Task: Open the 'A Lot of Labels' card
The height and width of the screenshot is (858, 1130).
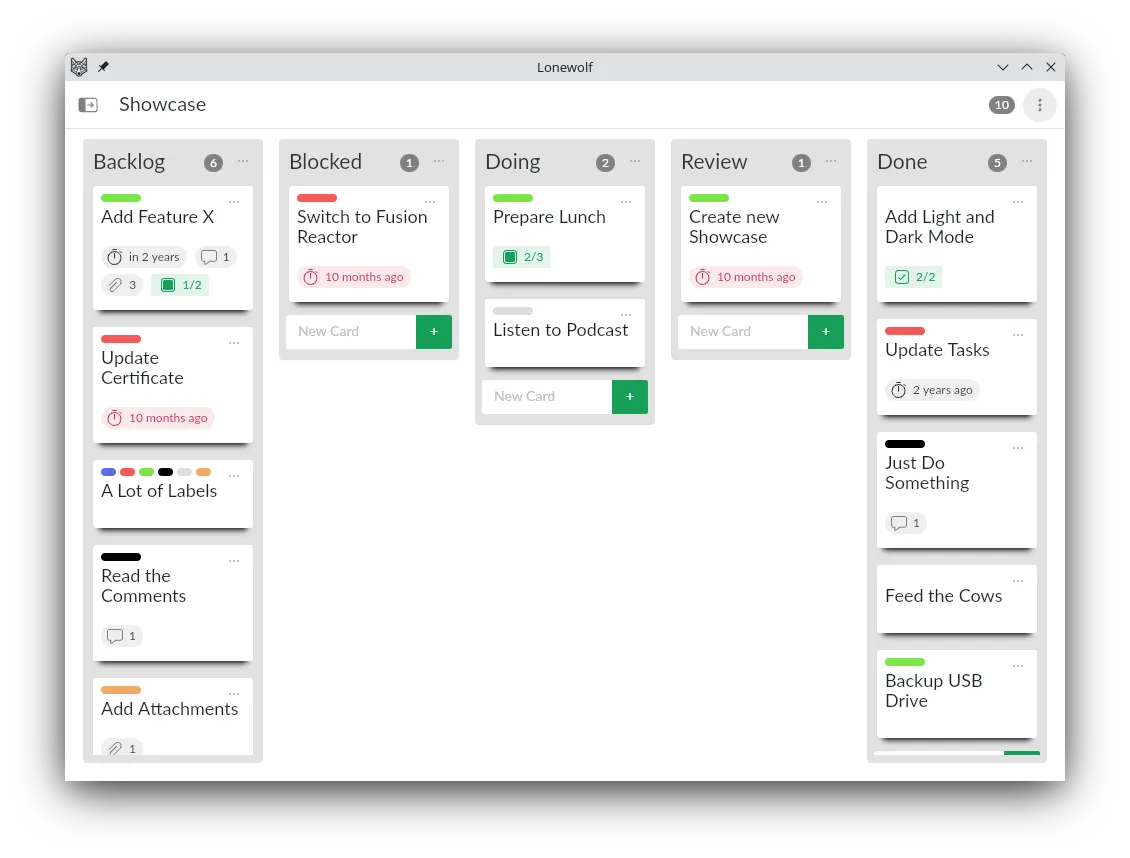Action: coord(173,494)
